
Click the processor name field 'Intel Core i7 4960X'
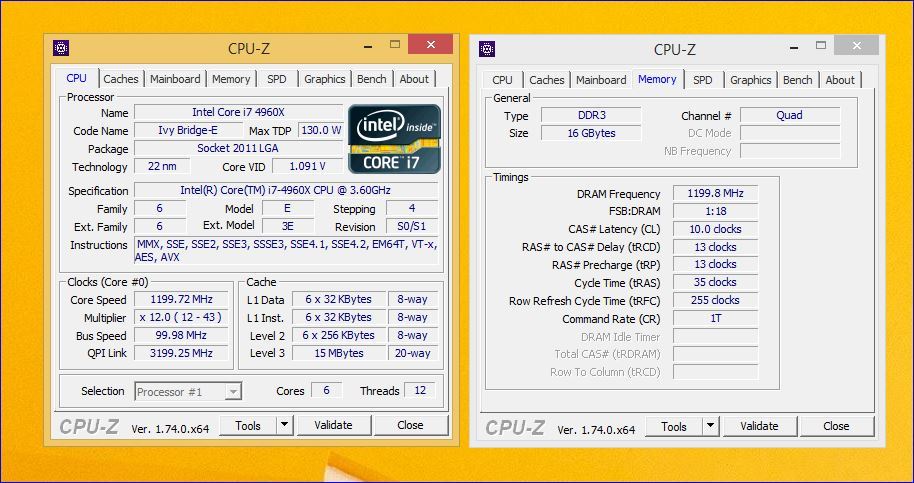[238, 112]
